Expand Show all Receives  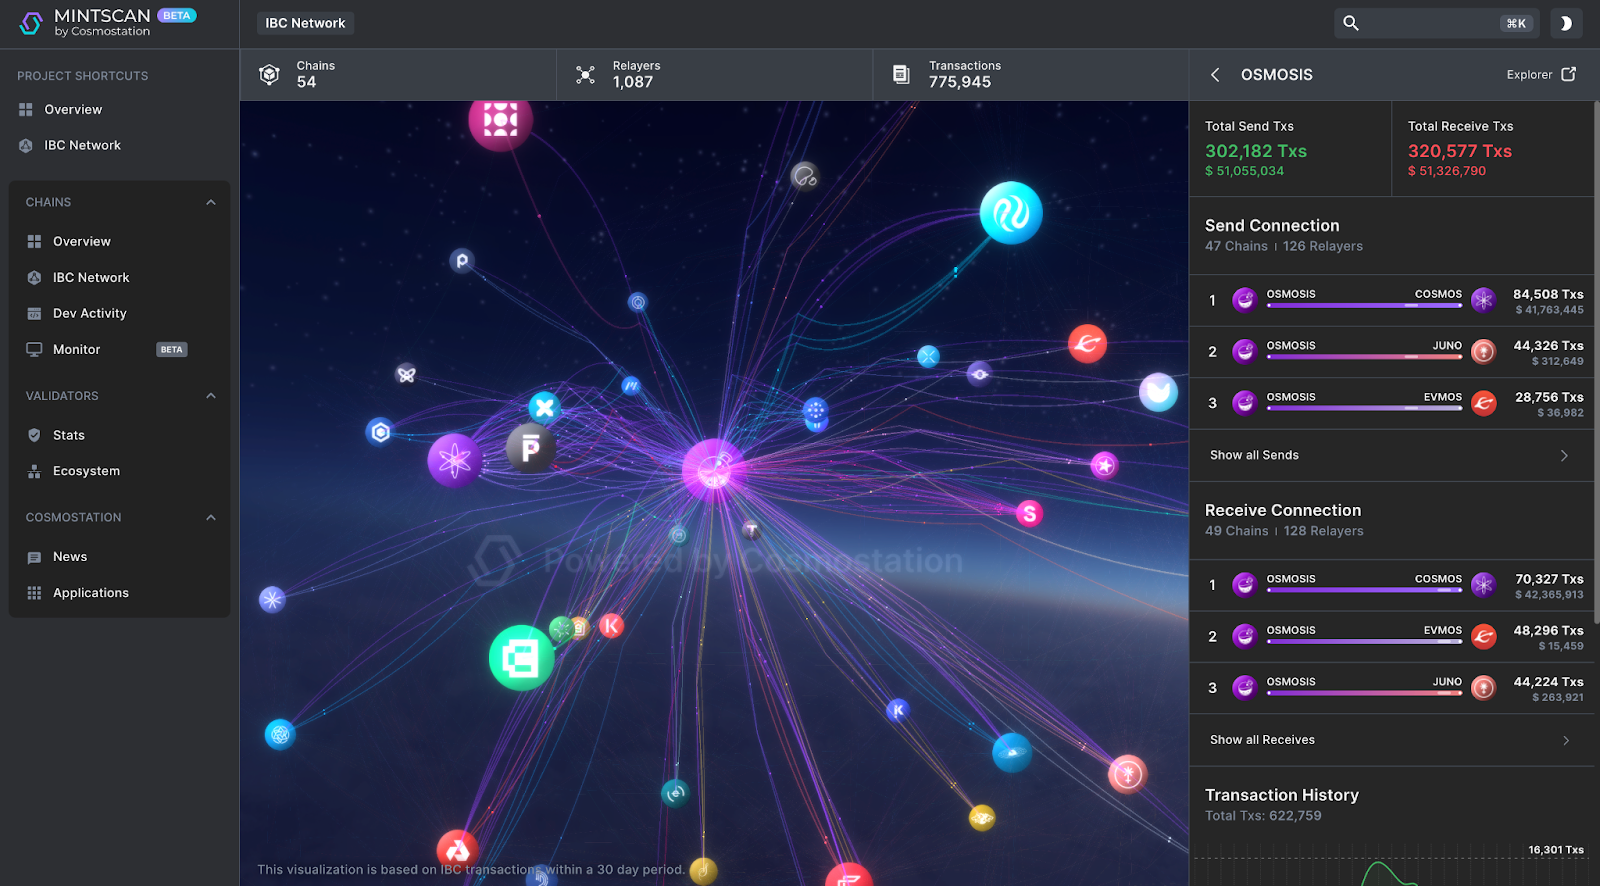[1391, 741]
